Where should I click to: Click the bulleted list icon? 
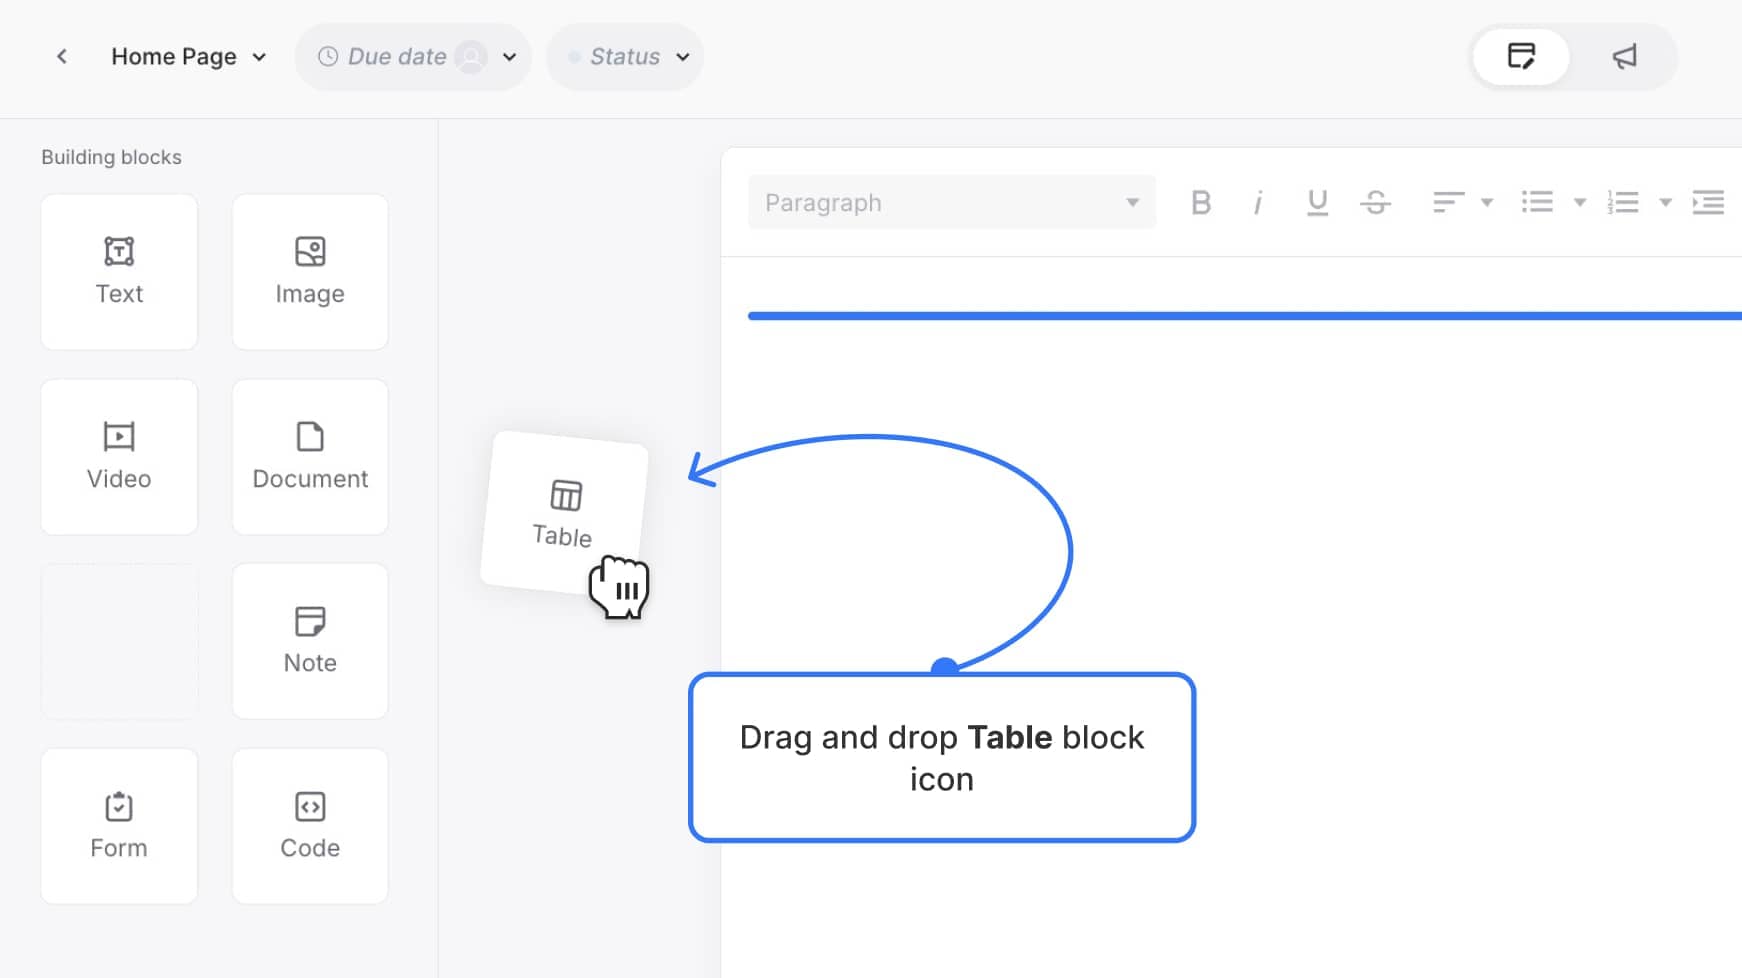click(x=1537, y=203)
